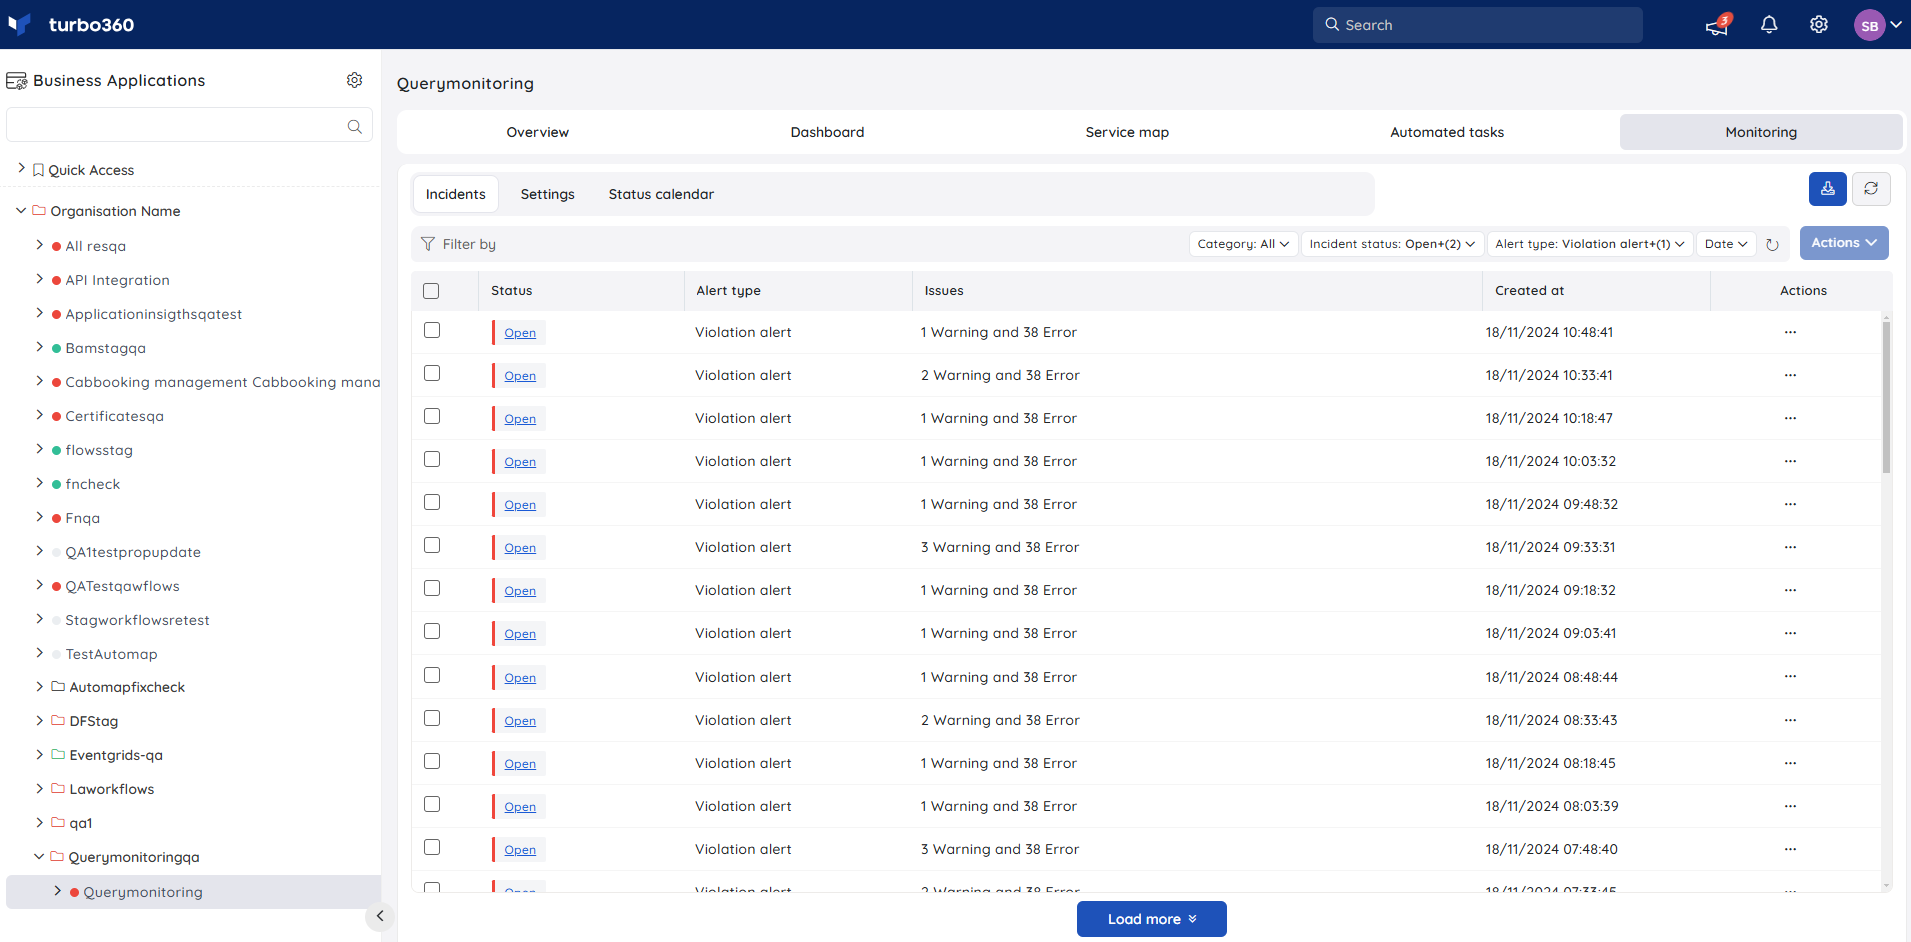Open the blue Actions dropdown button
1911x942 pixels.
1844,243
